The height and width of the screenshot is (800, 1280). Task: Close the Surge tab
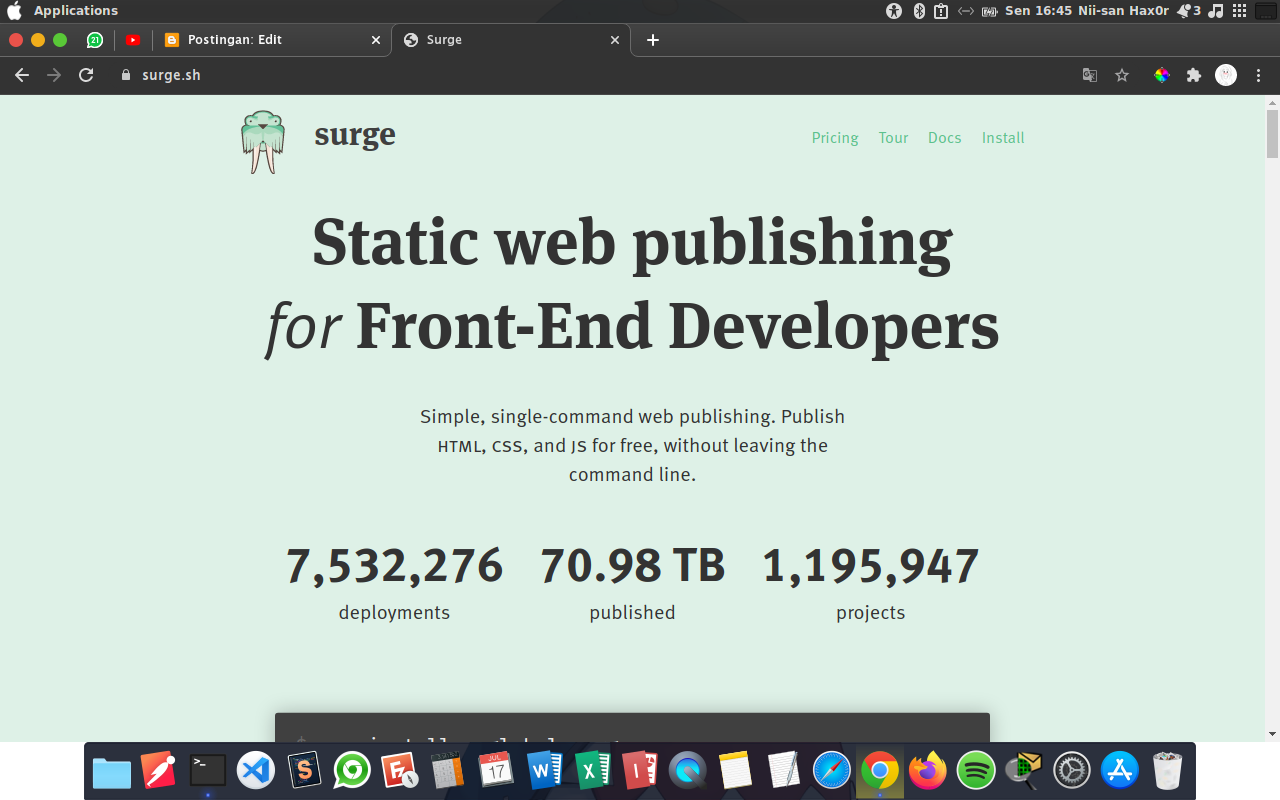(x=615, y=40)
